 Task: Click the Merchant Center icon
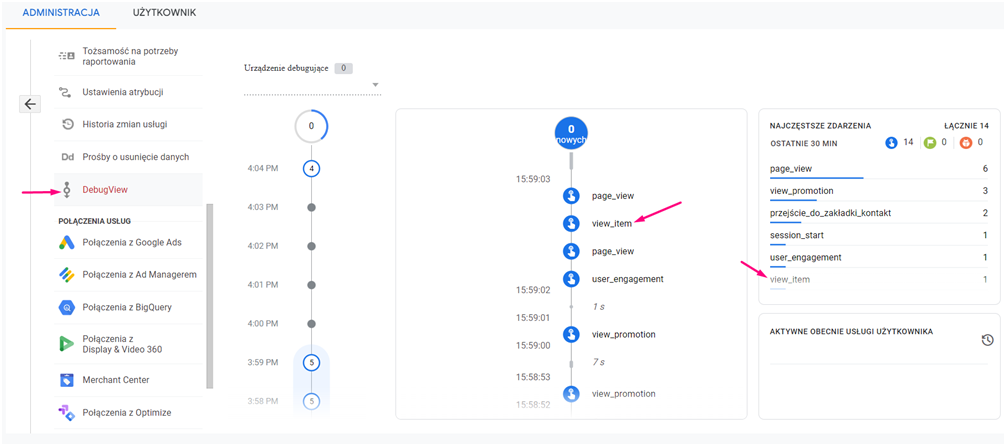click(67, 380)
